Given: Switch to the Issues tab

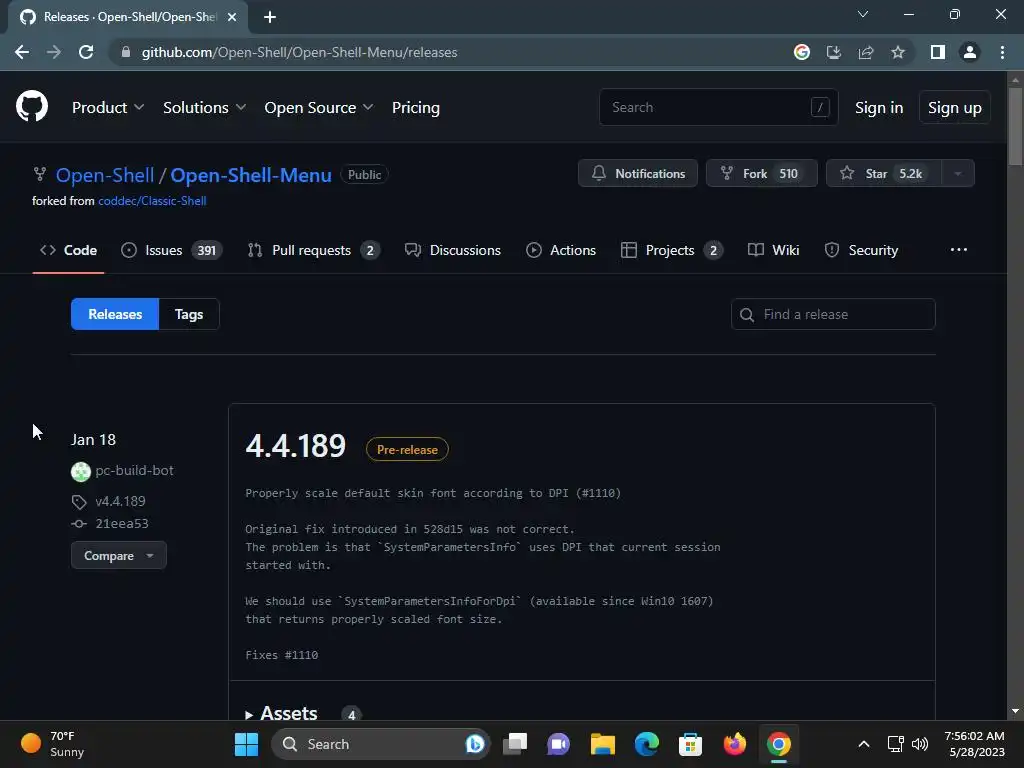Looking at the screenshot, I should pos(172,250).
